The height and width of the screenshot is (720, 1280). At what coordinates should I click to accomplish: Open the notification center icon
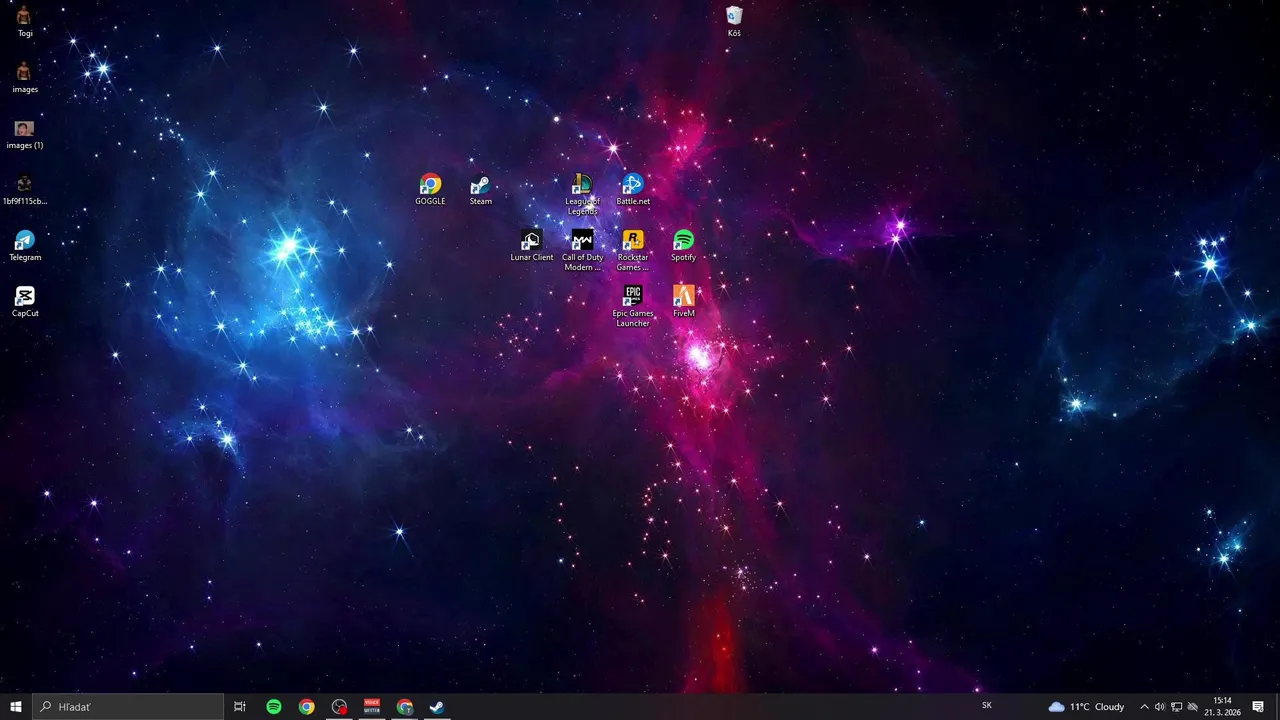point(1258,707)
